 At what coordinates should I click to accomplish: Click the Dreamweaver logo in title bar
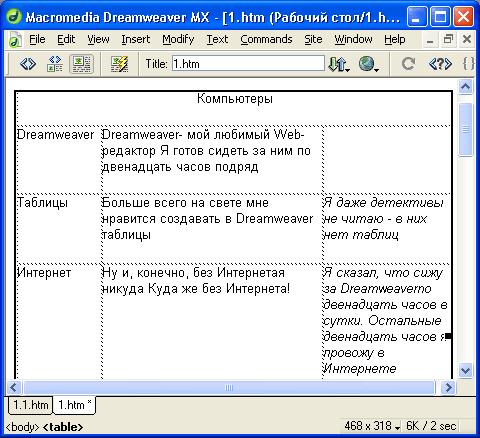tap(14, 16)
